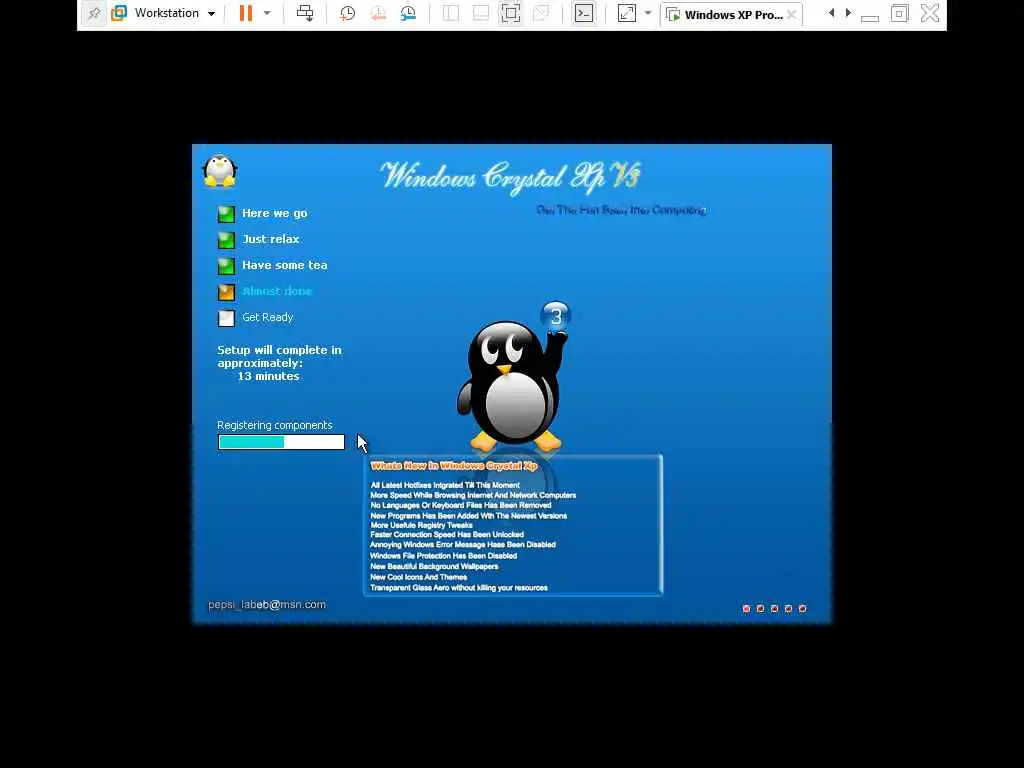Screen dimensions: 1024x768
Task: Click the blue number 3 orb
Action: [x=556, y=317]
